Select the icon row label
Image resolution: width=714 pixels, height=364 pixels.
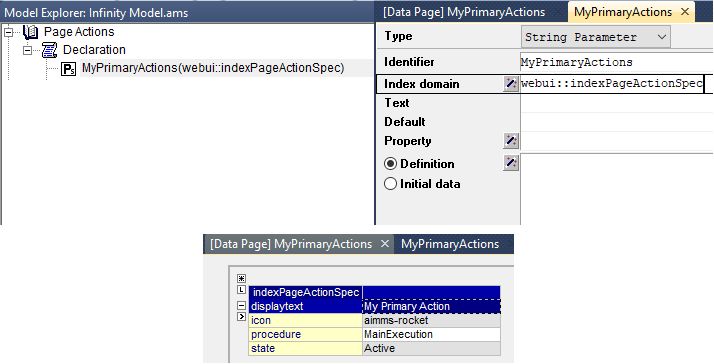pyautogui.click(x=306, y=320)
